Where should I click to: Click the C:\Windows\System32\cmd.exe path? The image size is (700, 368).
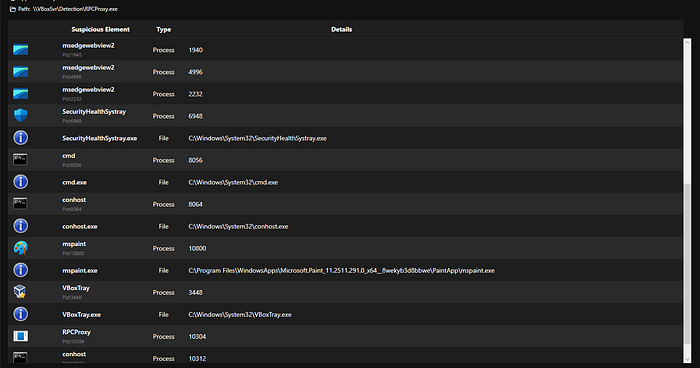(x=233, y=182)
